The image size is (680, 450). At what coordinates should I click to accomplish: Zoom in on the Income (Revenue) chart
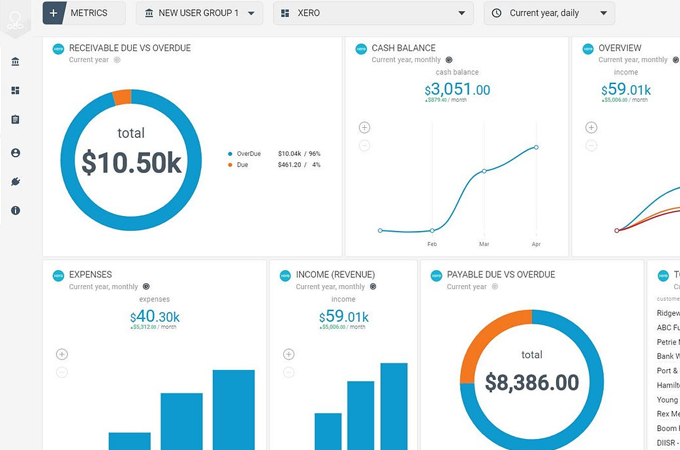(289, 354)
